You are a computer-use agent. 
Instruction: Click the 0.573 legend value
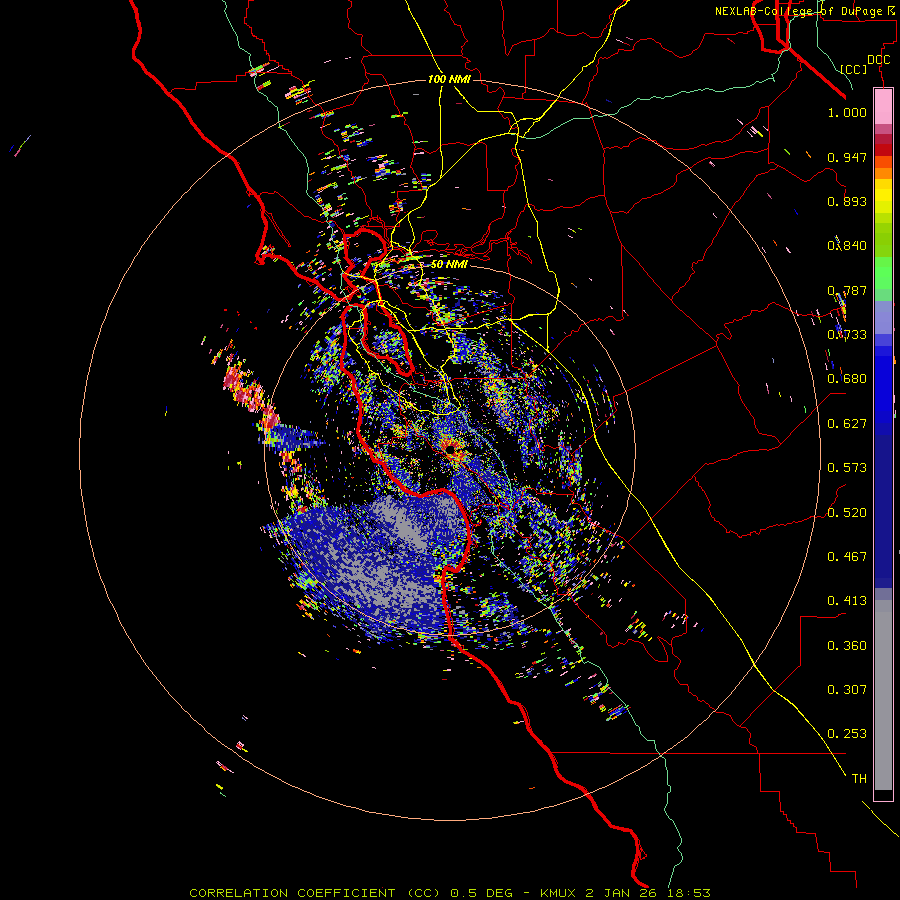[847, 468]
